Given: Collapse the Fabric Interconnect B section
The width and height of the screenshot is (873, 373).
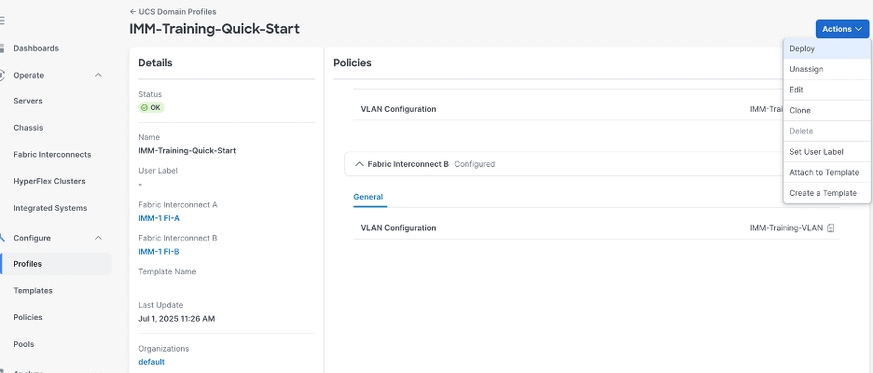Looking at the screenshot, I should pyautogui.click(x=360, y=164).
